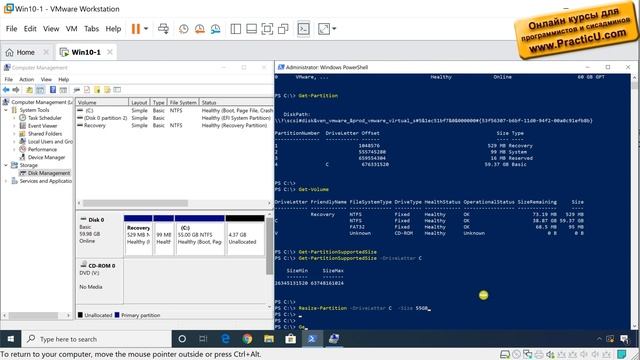Open the VMware snapshot manager
Viewport: 640px width, 360px height.
[216, 29]
